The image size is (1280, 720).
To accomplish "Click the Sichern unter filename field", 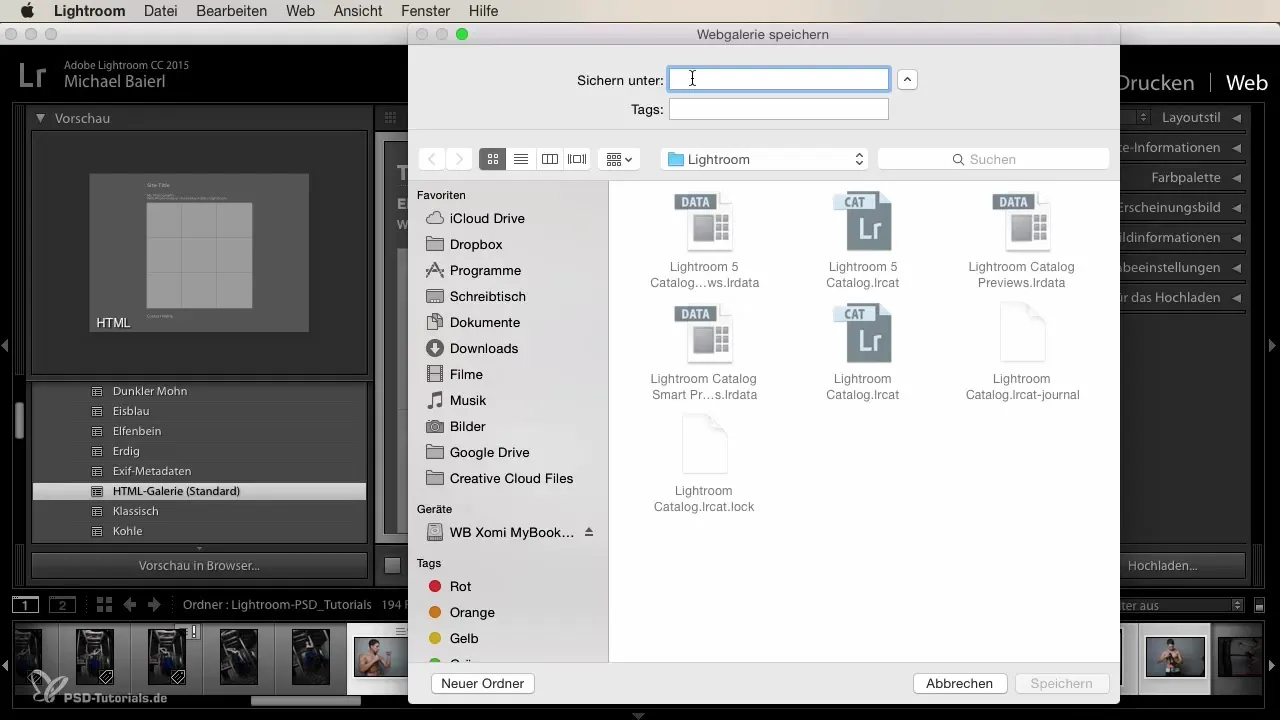I will [x=779, y=79].
